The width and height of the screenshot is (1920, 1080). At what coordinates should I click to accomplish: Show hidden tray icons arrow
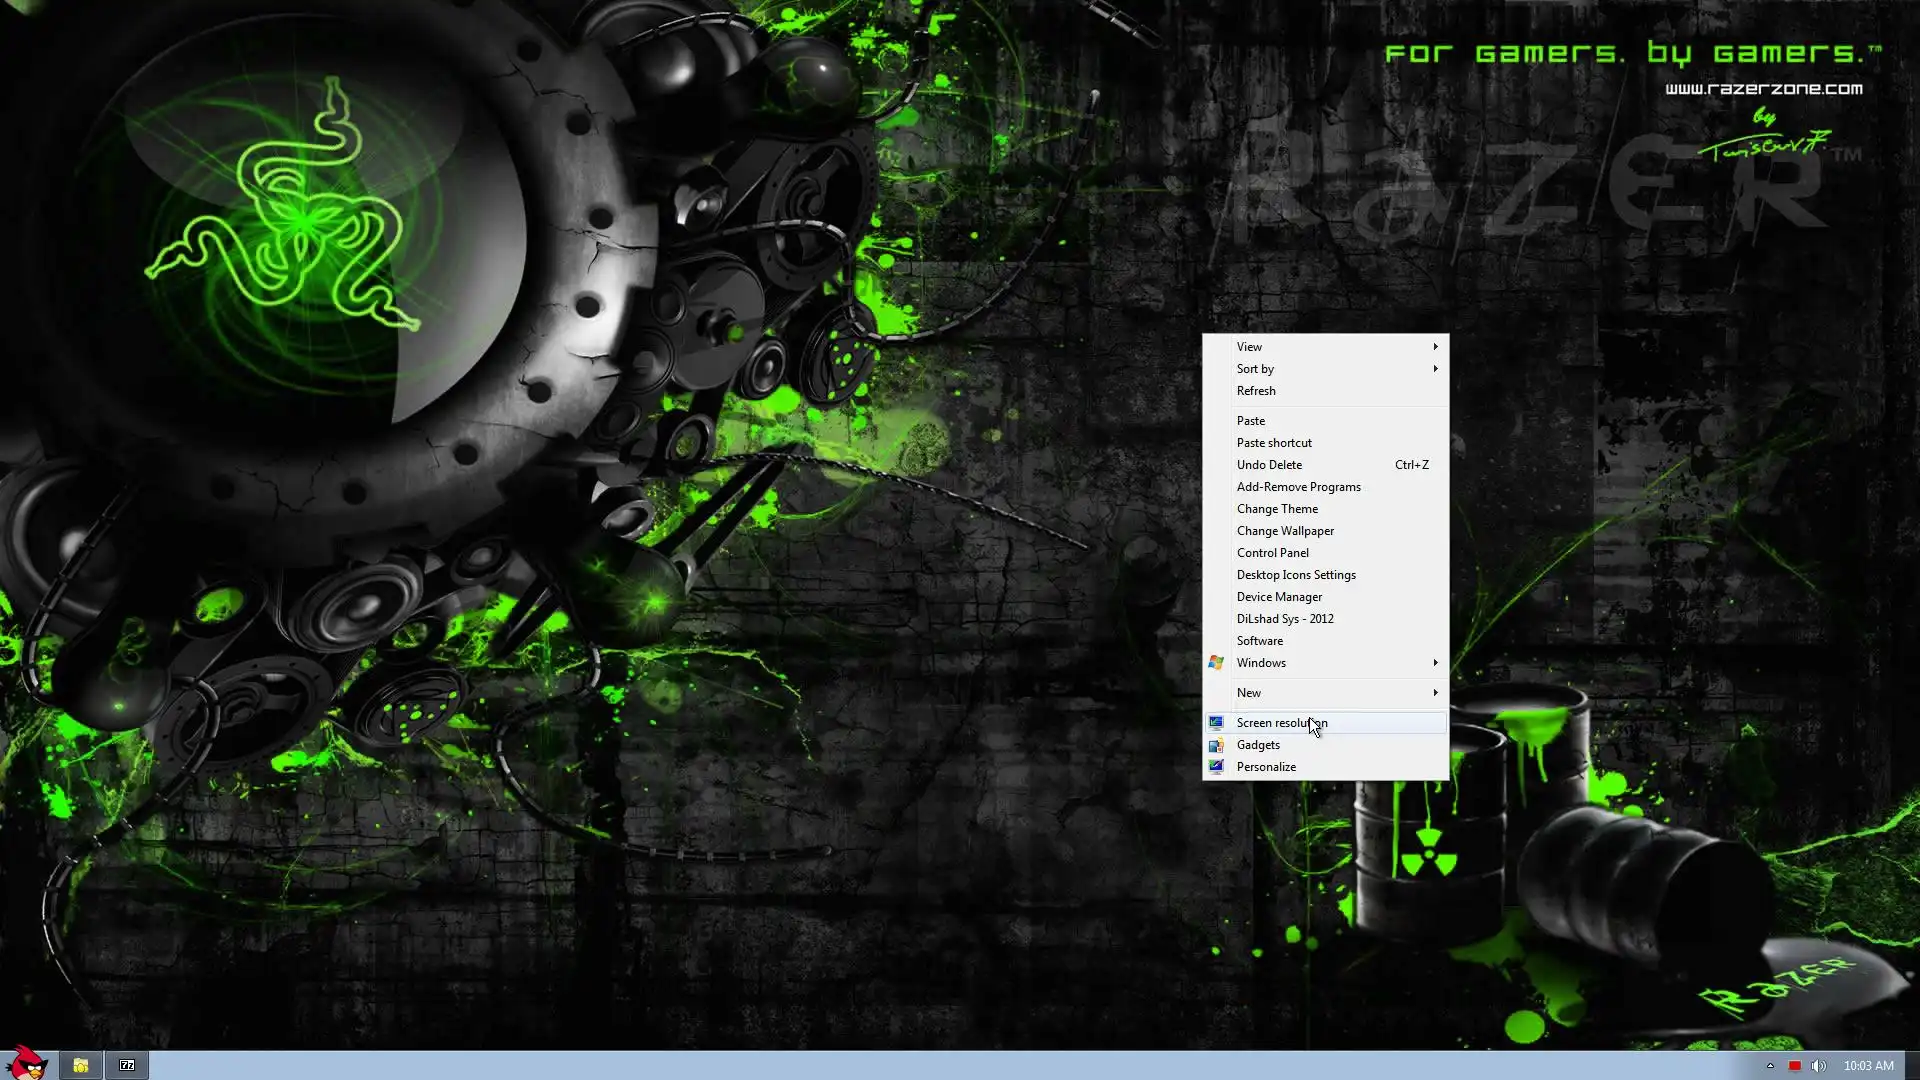[1770, 1066]
